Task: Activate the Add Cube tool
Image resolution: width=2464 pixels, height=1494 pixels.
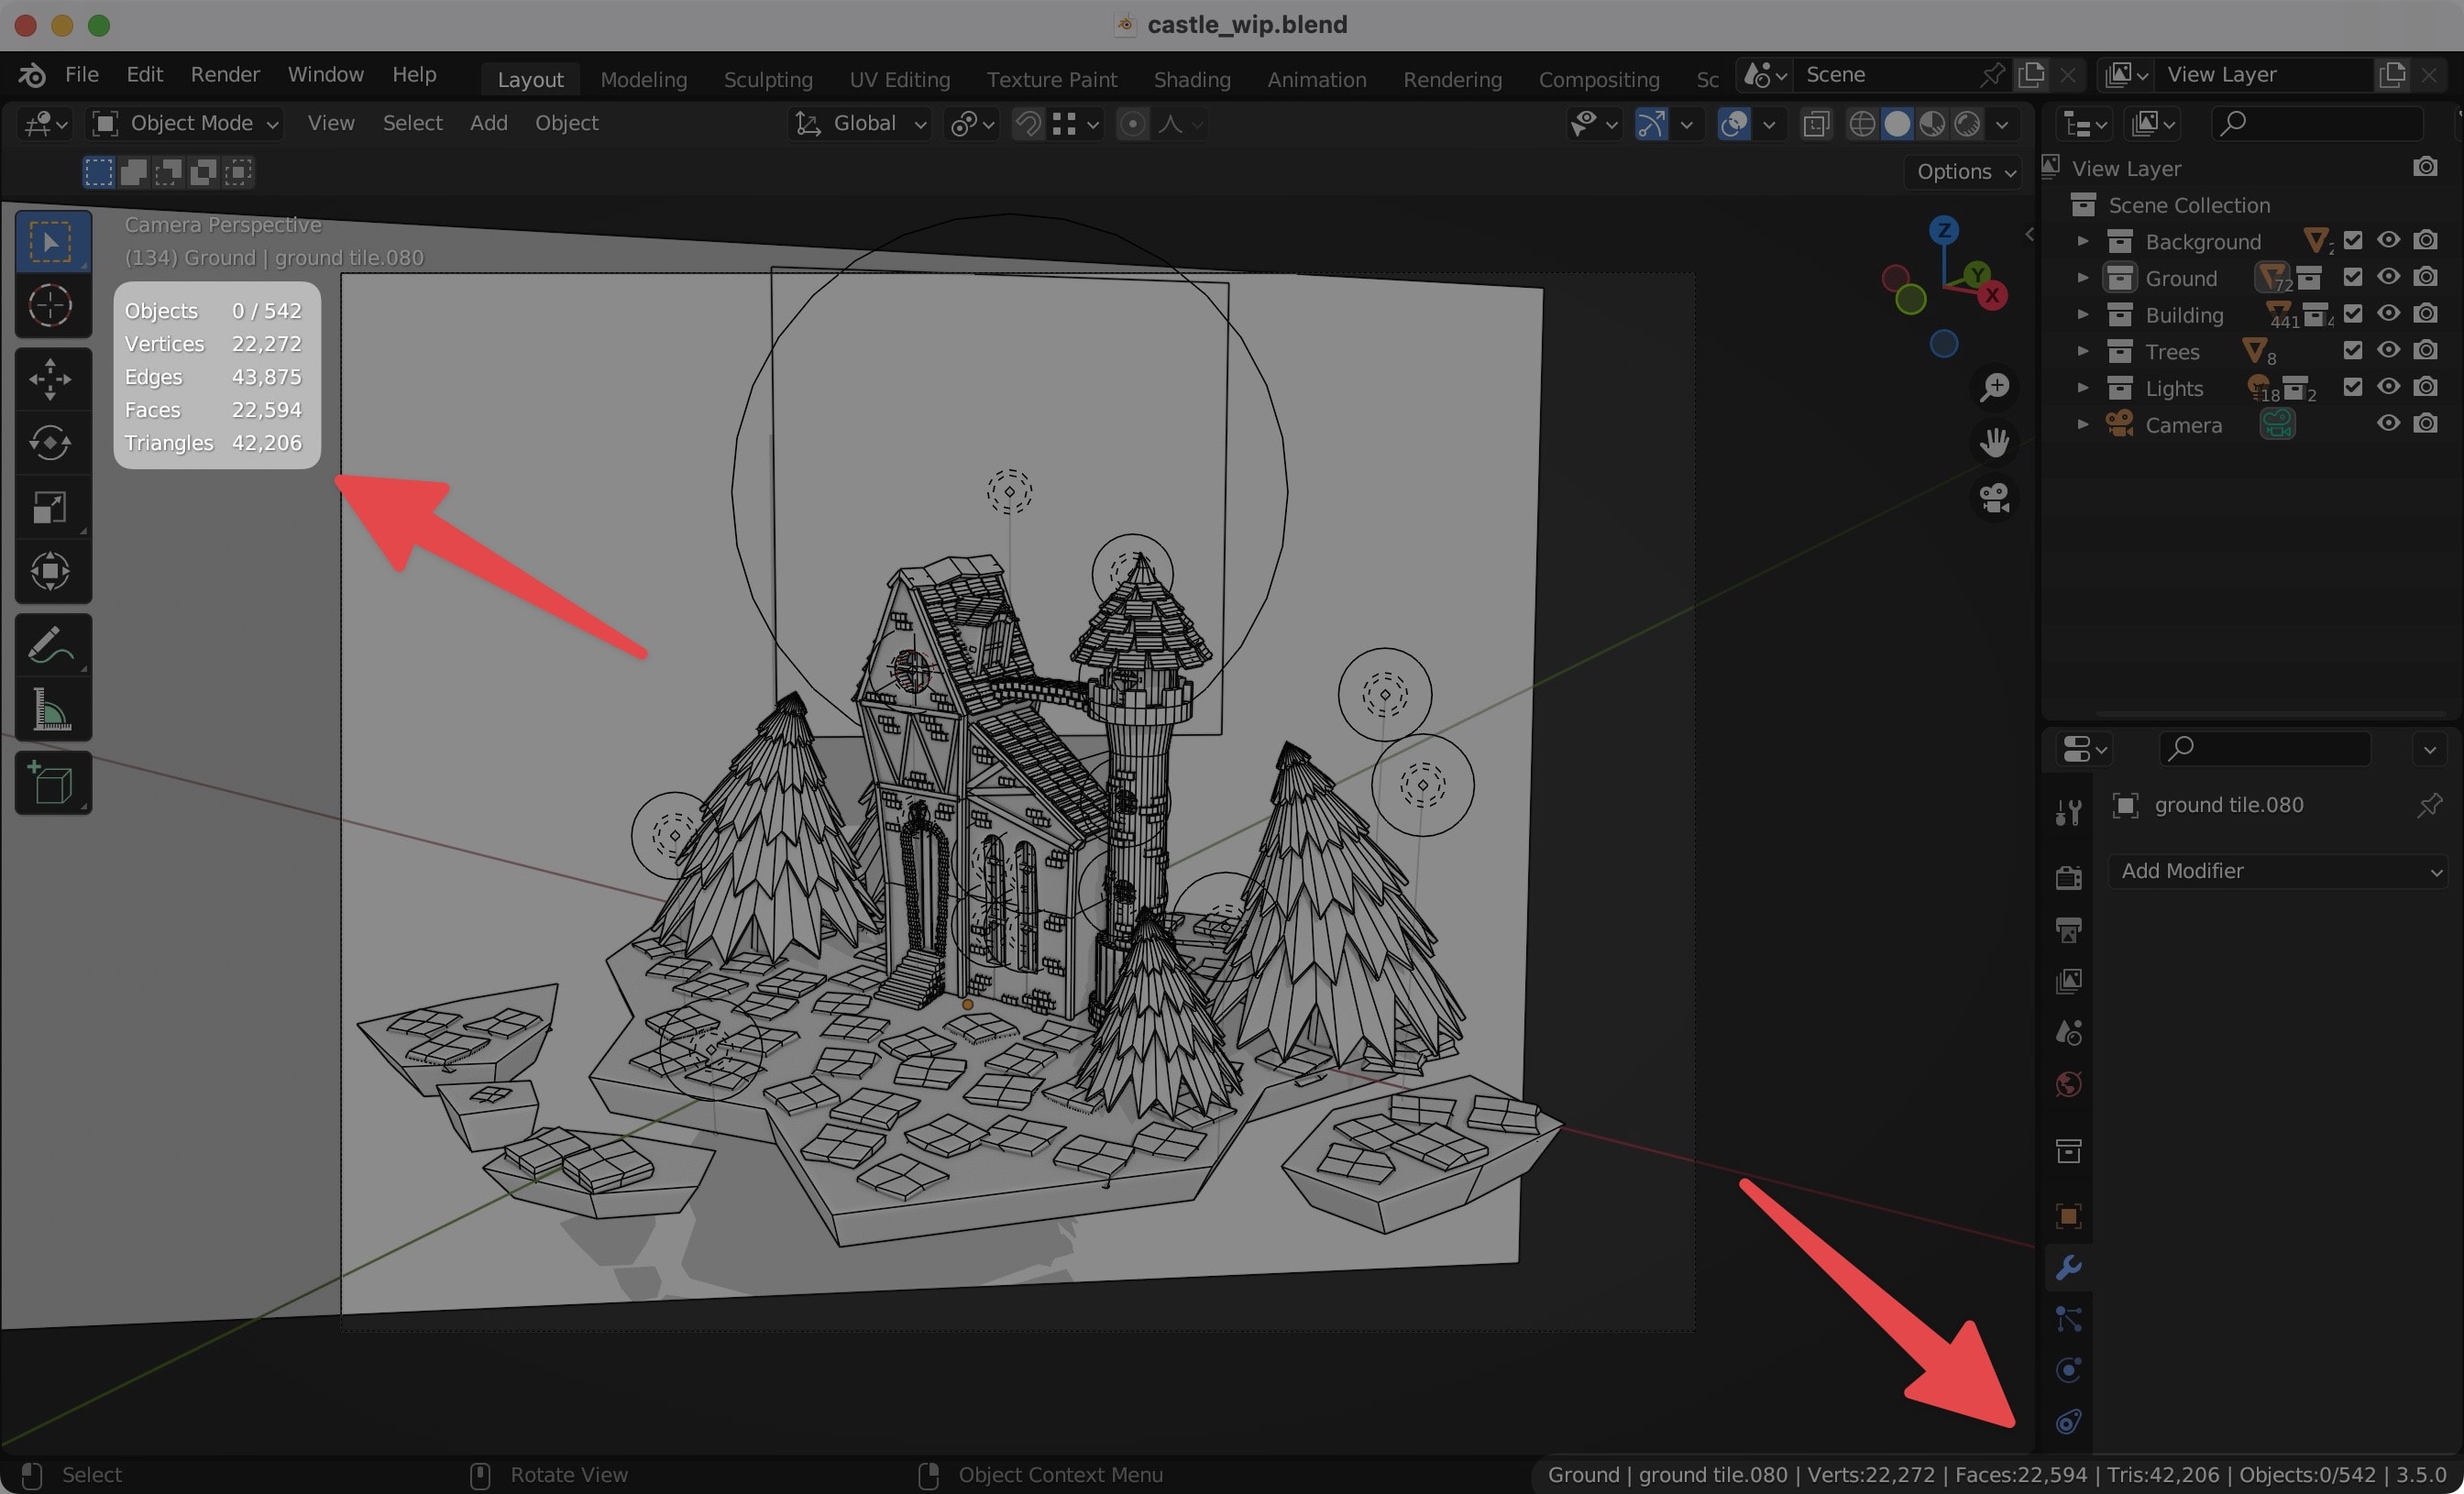Action: 51,783
